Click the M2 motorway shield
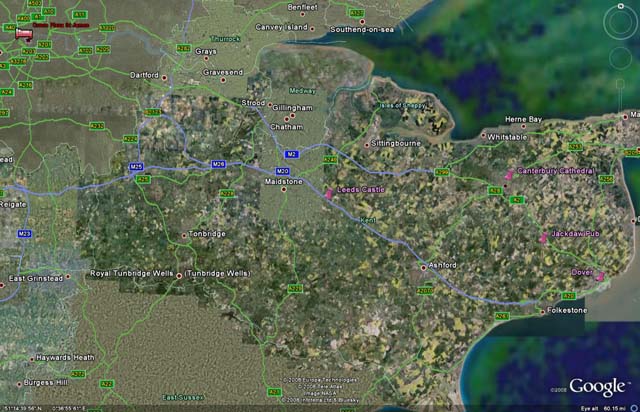Viewport: 640px width, 412px height. coord(291,154)
